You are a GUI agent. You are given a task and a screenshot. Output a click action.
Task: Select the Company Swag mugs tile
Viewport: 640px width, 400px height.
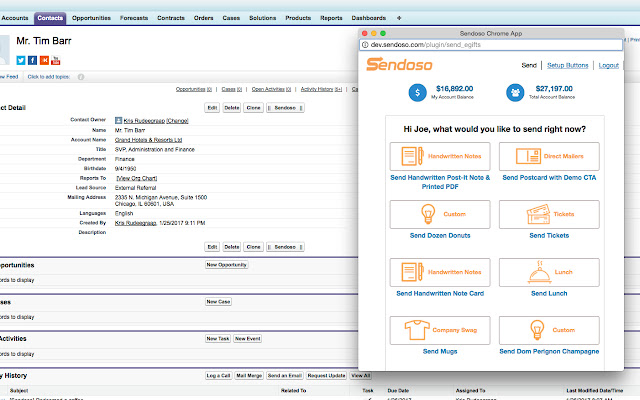[440, 330]
